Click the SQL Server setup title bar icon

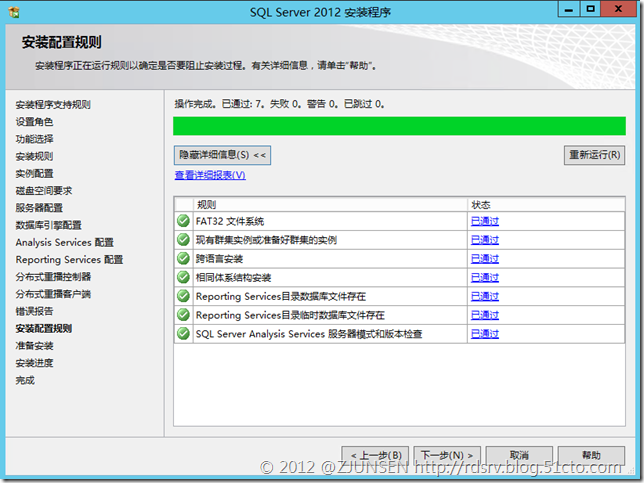tap(14, 12)
